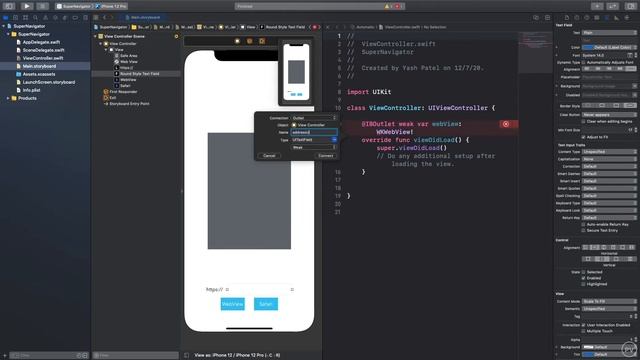The image size is (640, 360).
Task: Open the Source Control navigator icon
Action: [x=16, y=18]
